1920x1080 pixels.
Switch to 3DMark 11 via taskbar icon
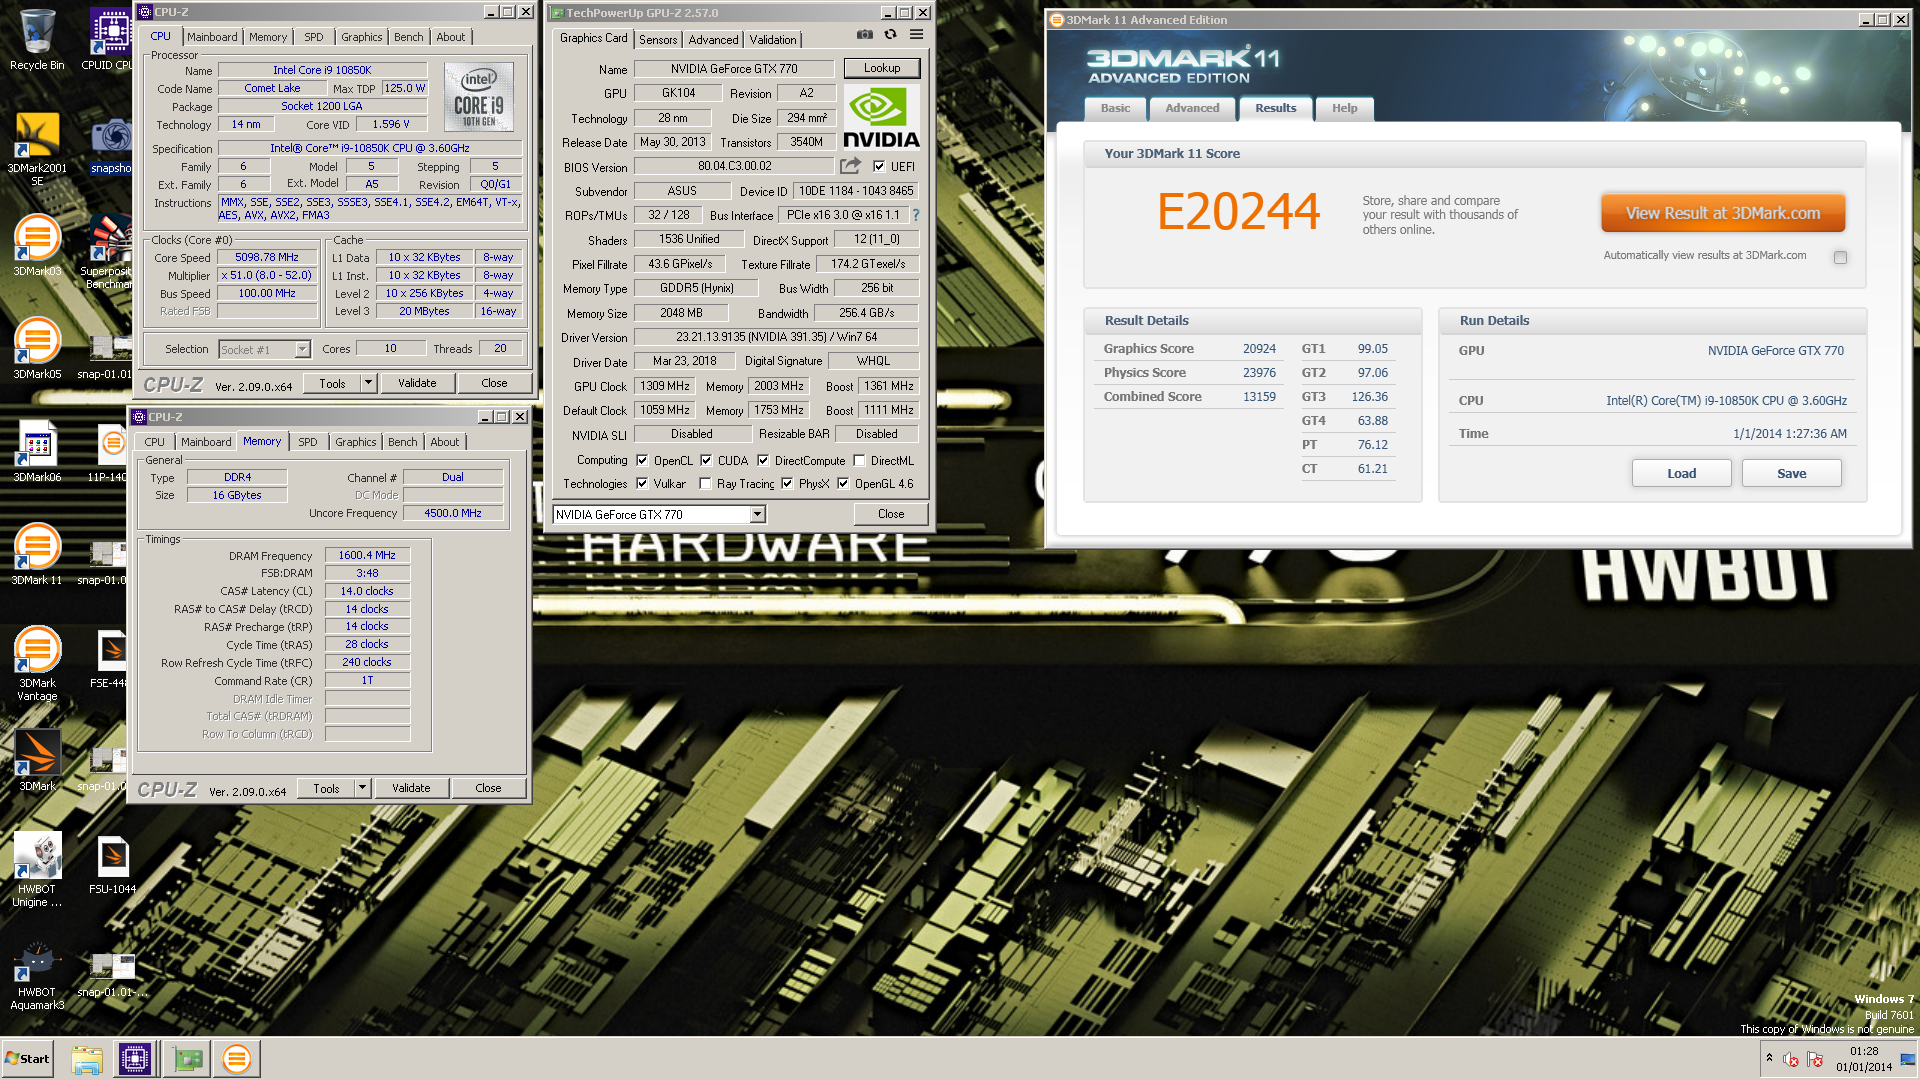coord(237,1059)
